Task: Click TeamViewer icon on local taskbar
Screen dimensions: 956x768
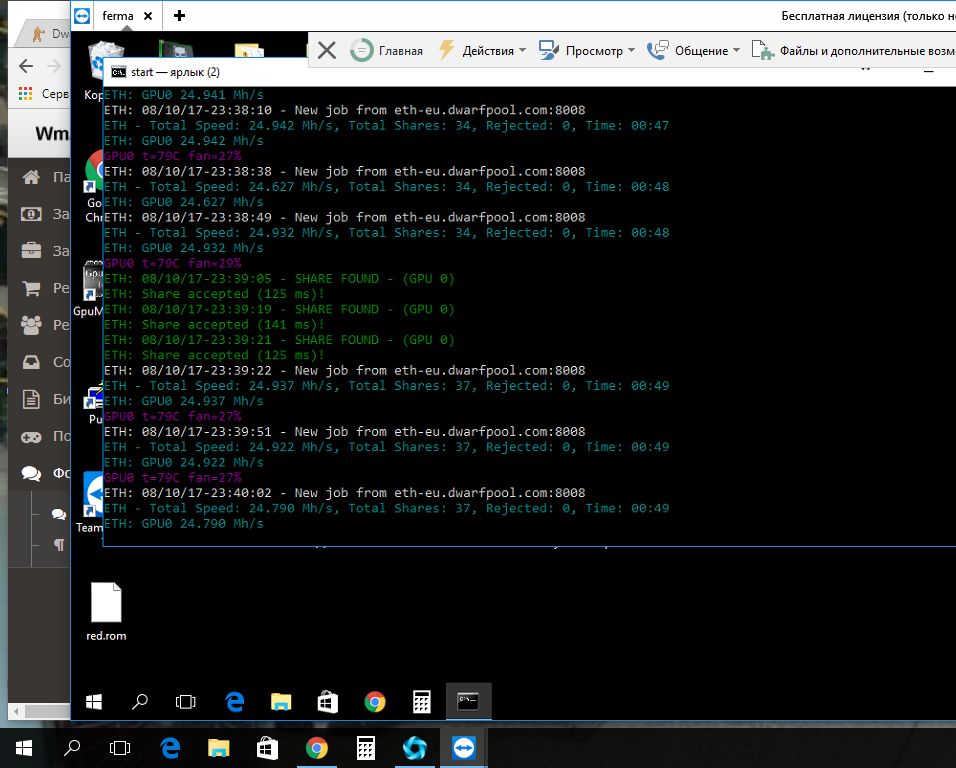Action: click(x=464, y=747)
